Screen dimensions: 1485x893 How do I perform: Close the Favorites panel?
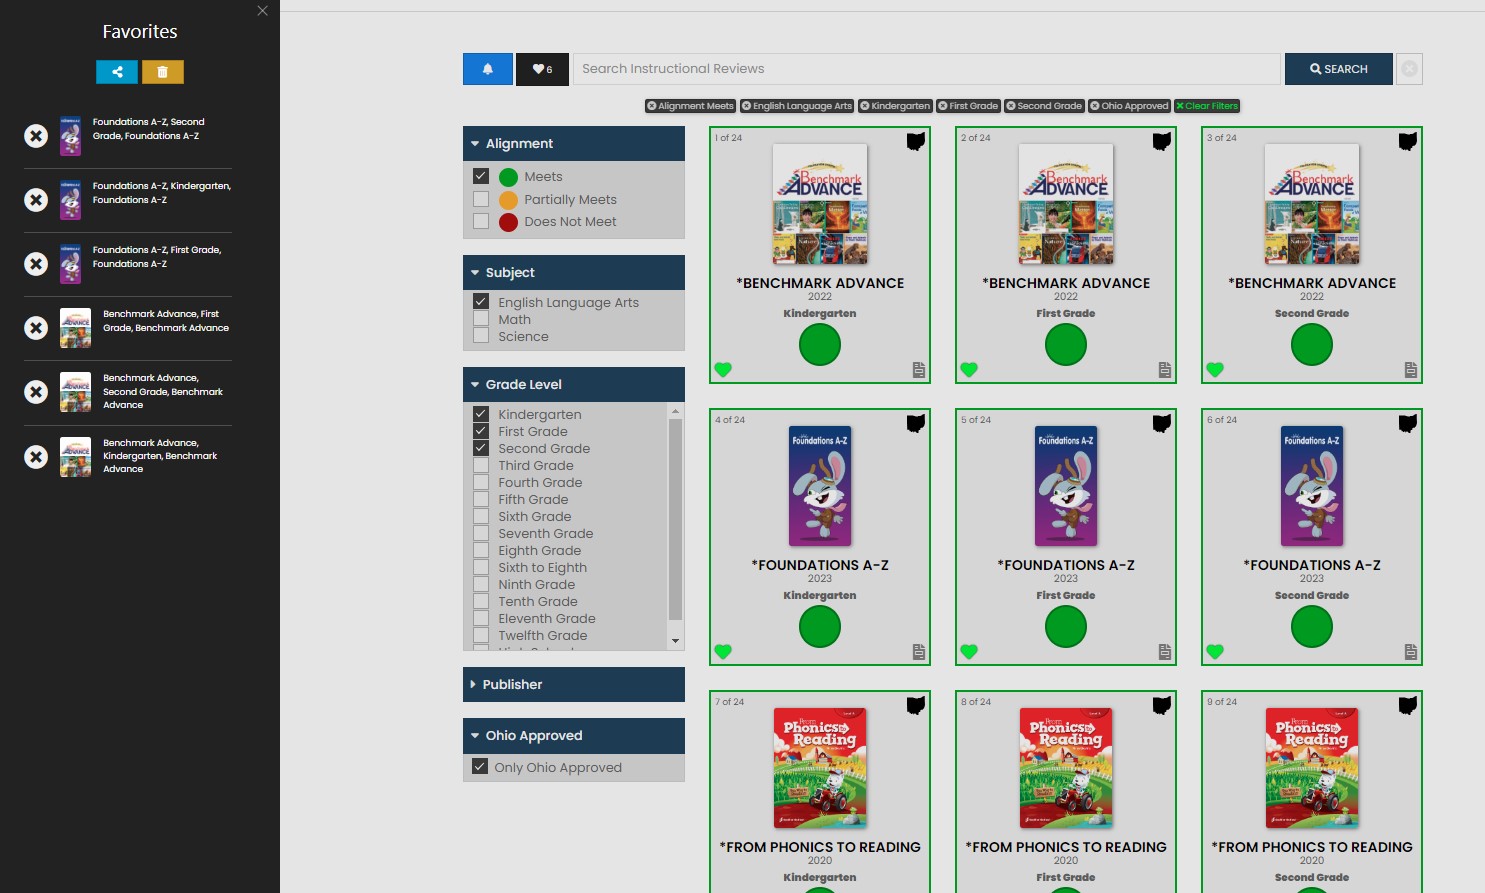coord(262,11)
